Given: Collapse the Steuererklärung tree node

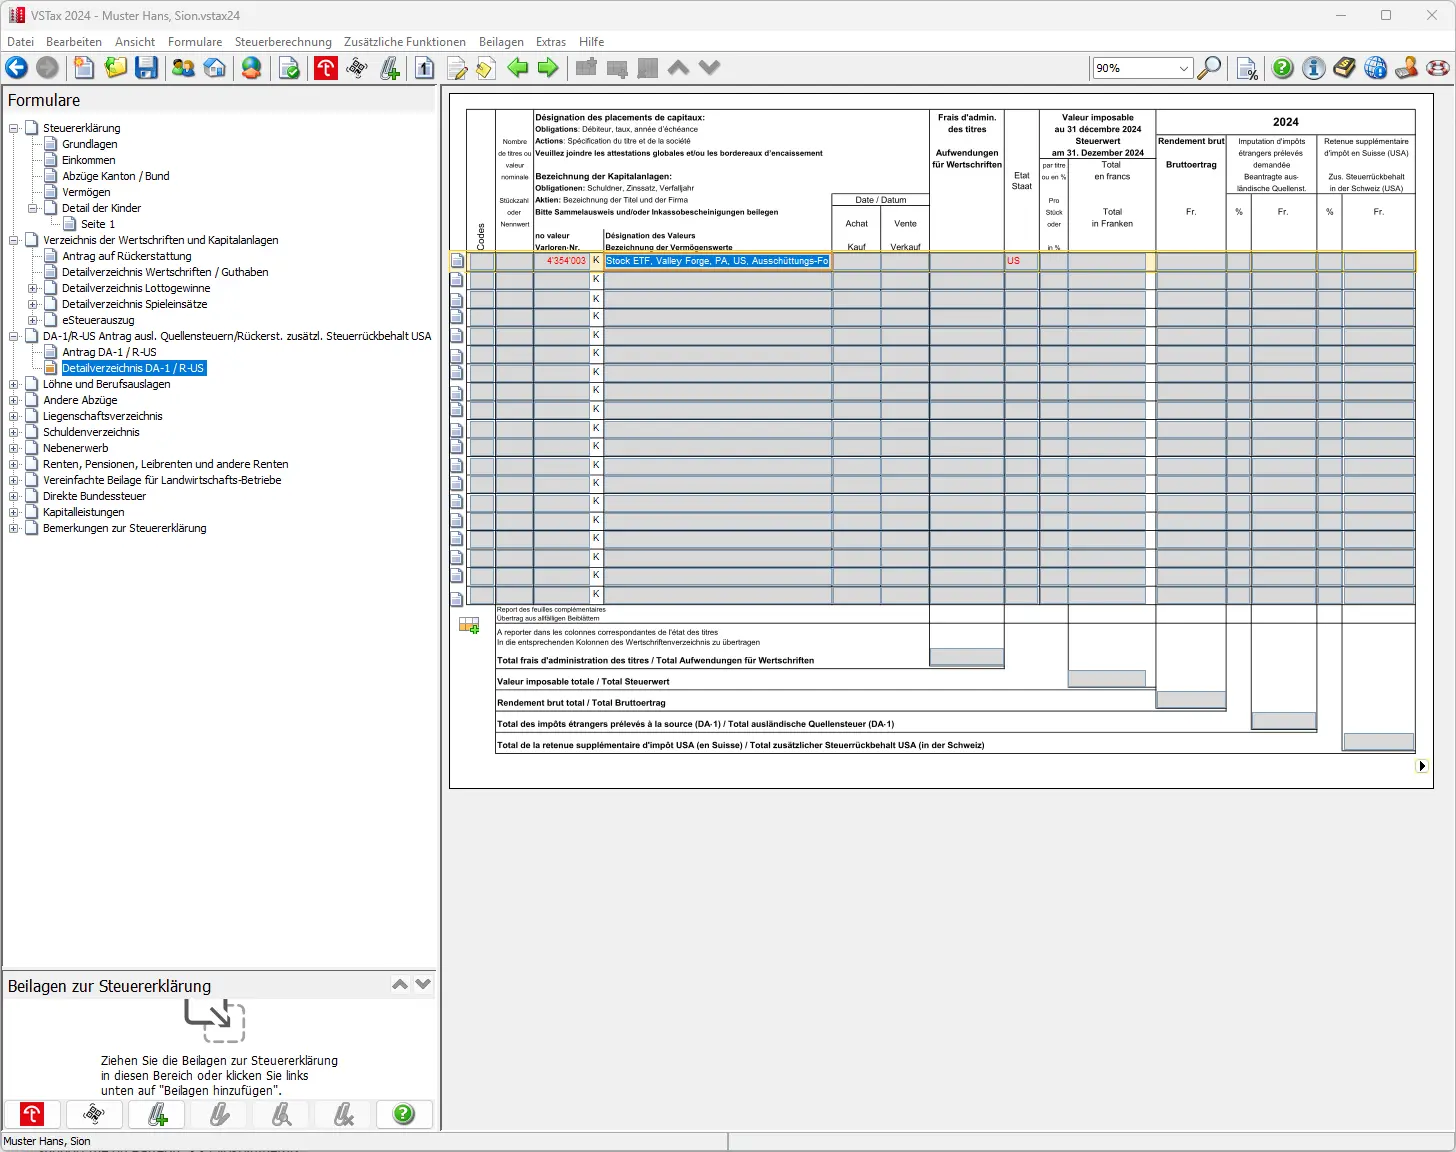Looking at the screenshot, I should point(14,128).
